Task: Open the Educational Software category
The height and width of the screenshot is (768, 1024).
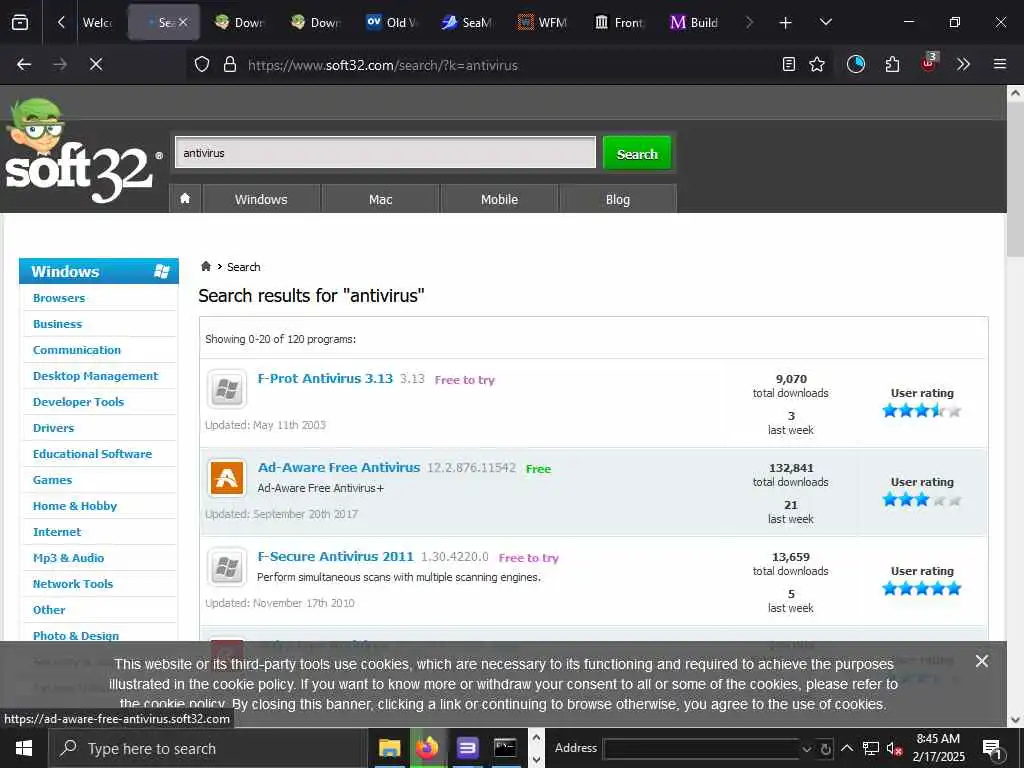Action: tap(92, 454)
